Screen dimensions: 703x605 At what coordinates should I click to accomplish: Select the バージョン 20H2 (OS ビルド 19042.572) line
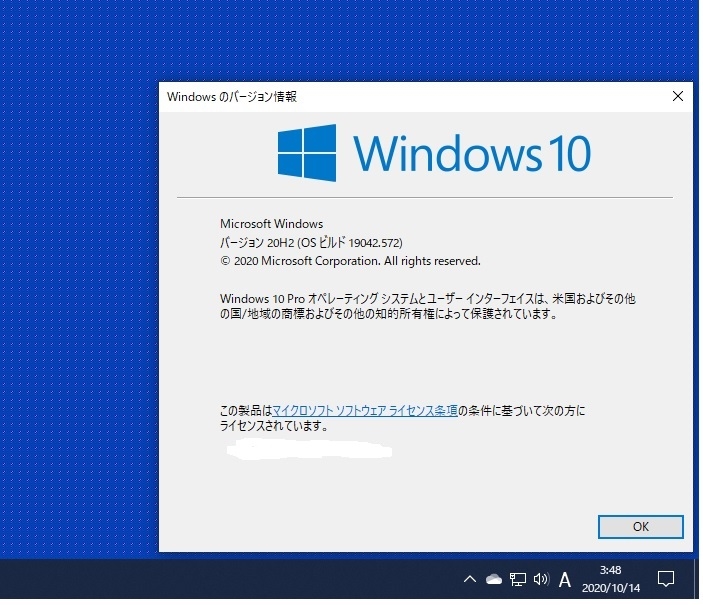(x=311, y=243)
